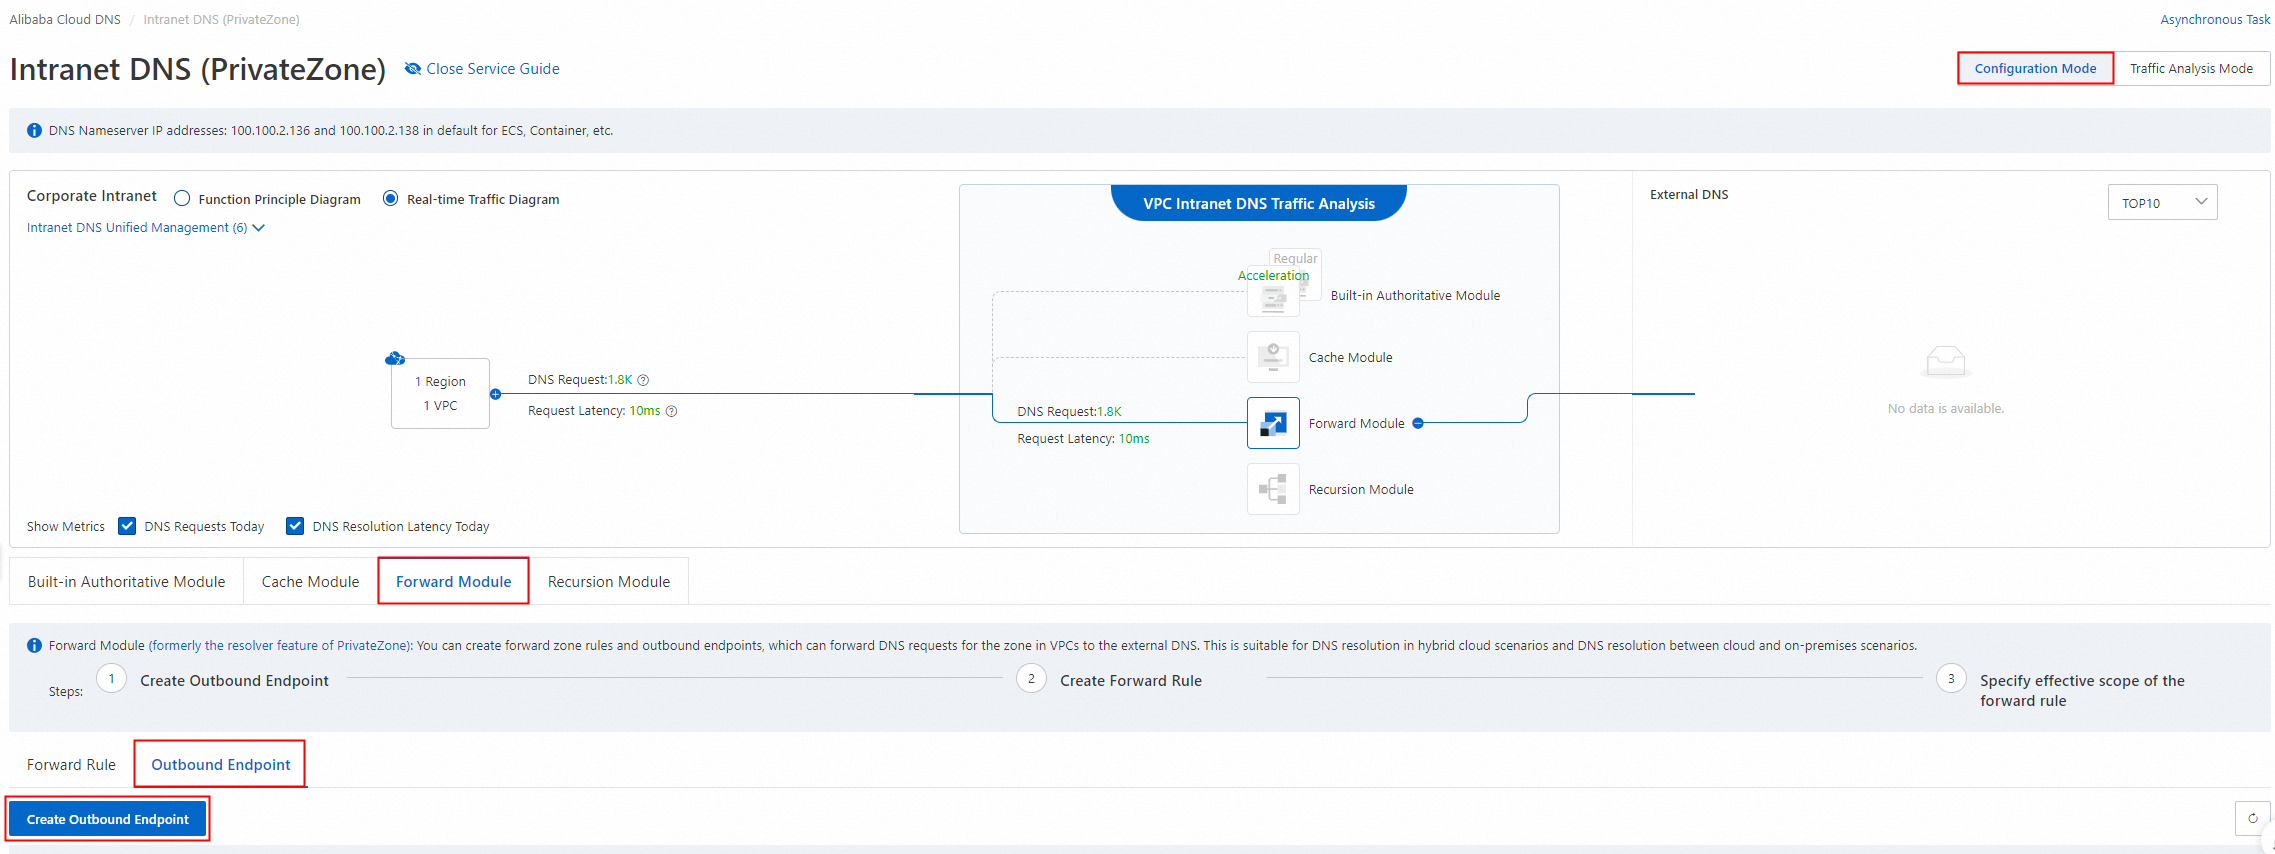
Task: Open the Forward Module tab
Action: click(453, 582)
